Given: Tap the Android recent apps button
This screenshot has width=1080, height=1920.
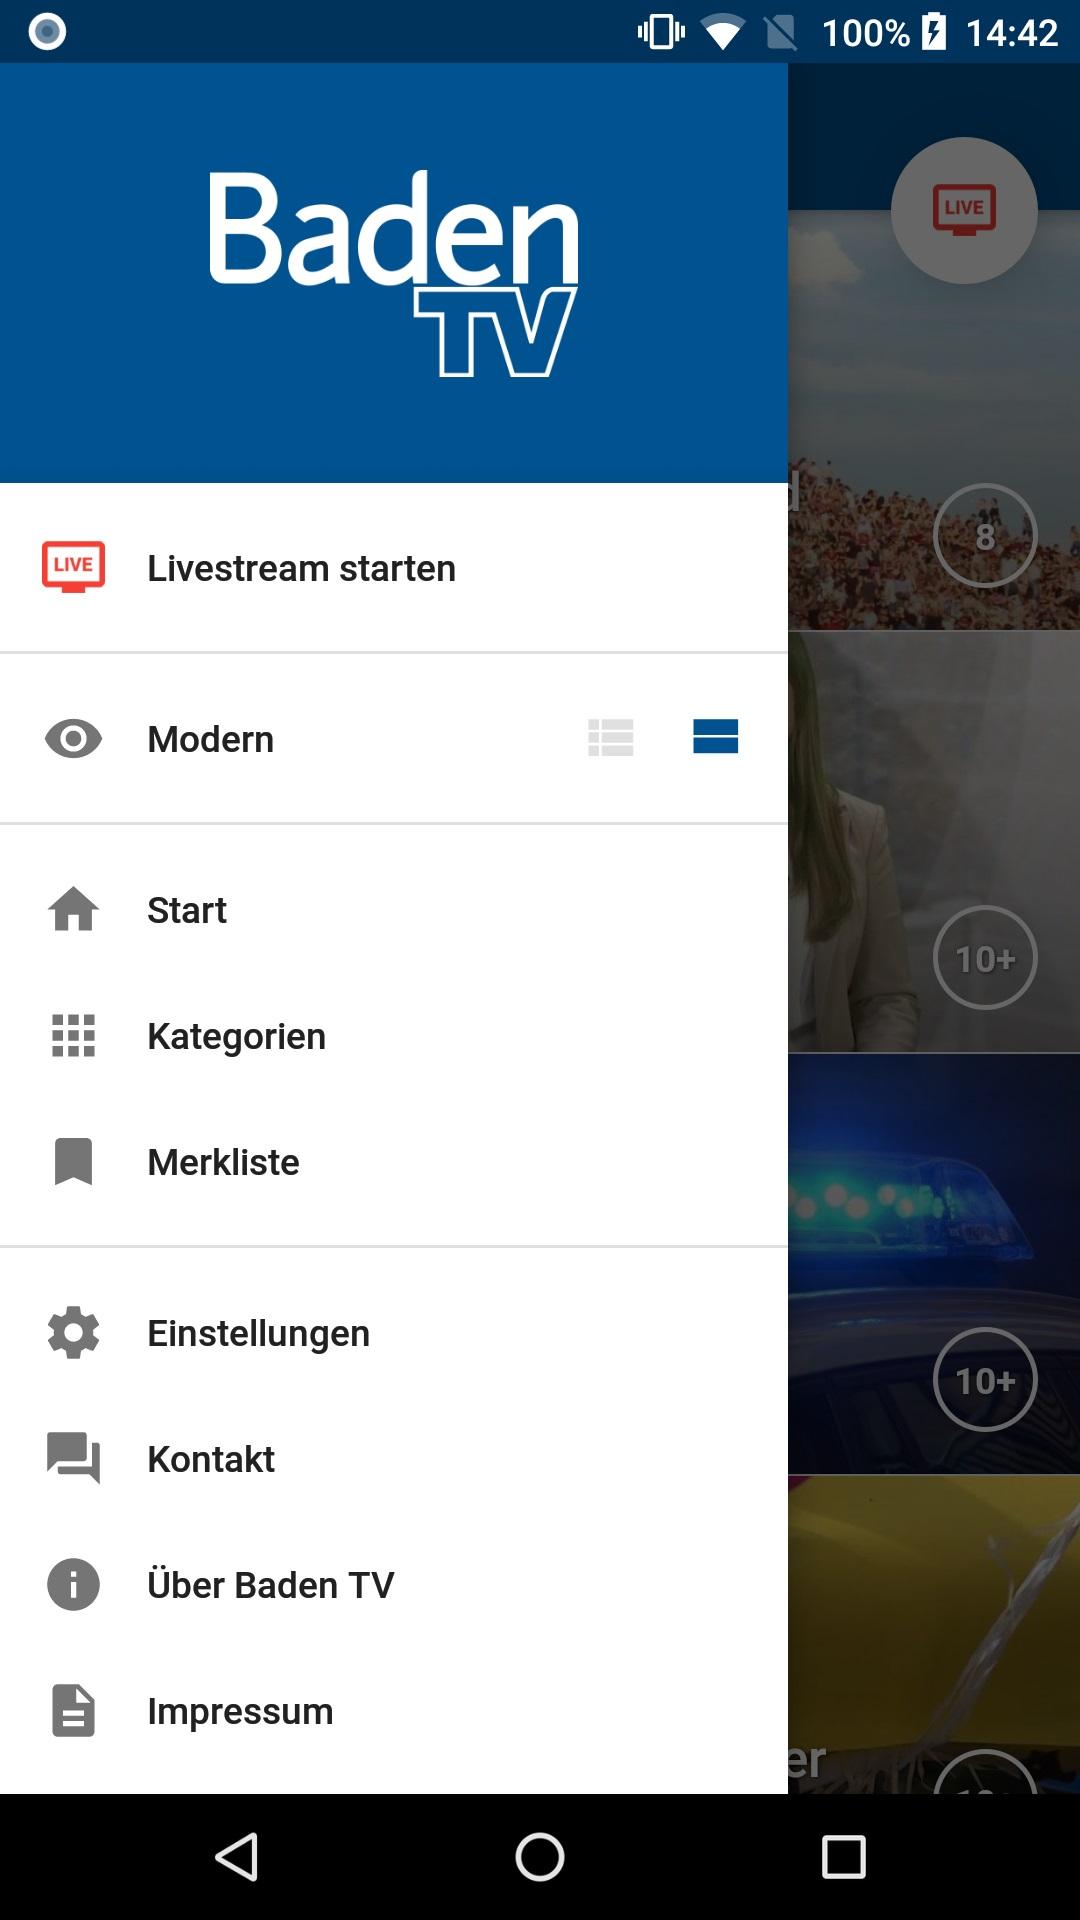Looking at the screenshot, I should pos(843,1857).
